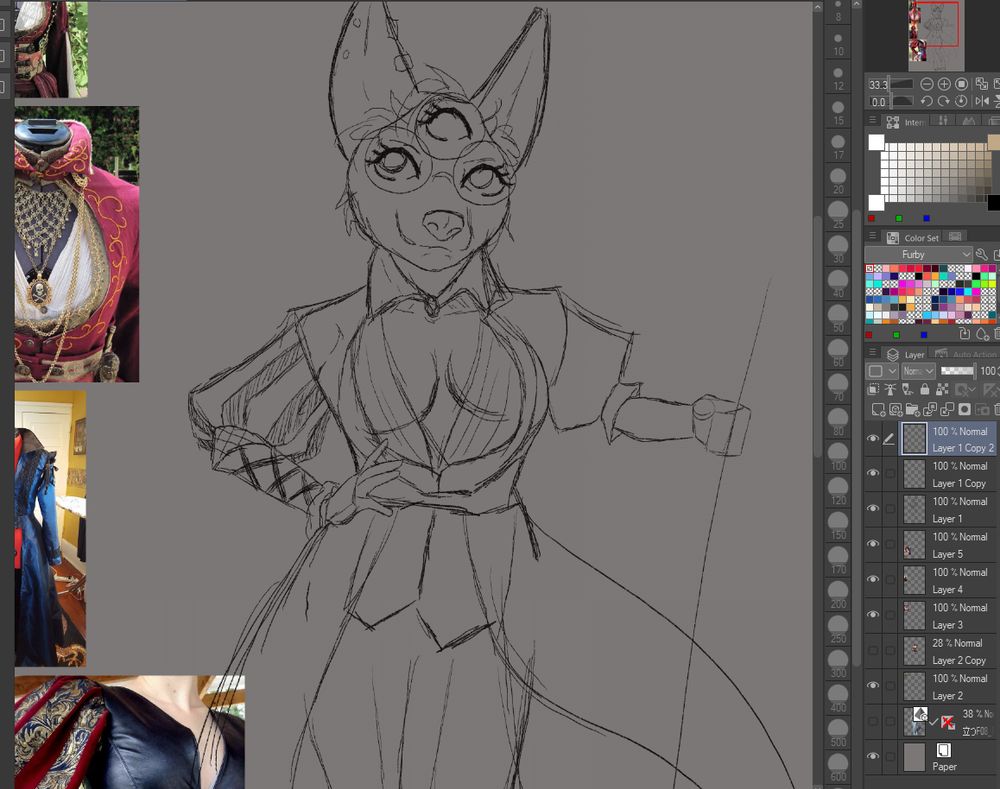This screenshot has height=789, width=1000.
Task: Rotate canvas left using Navigator icon
Action: pos(927,101)
